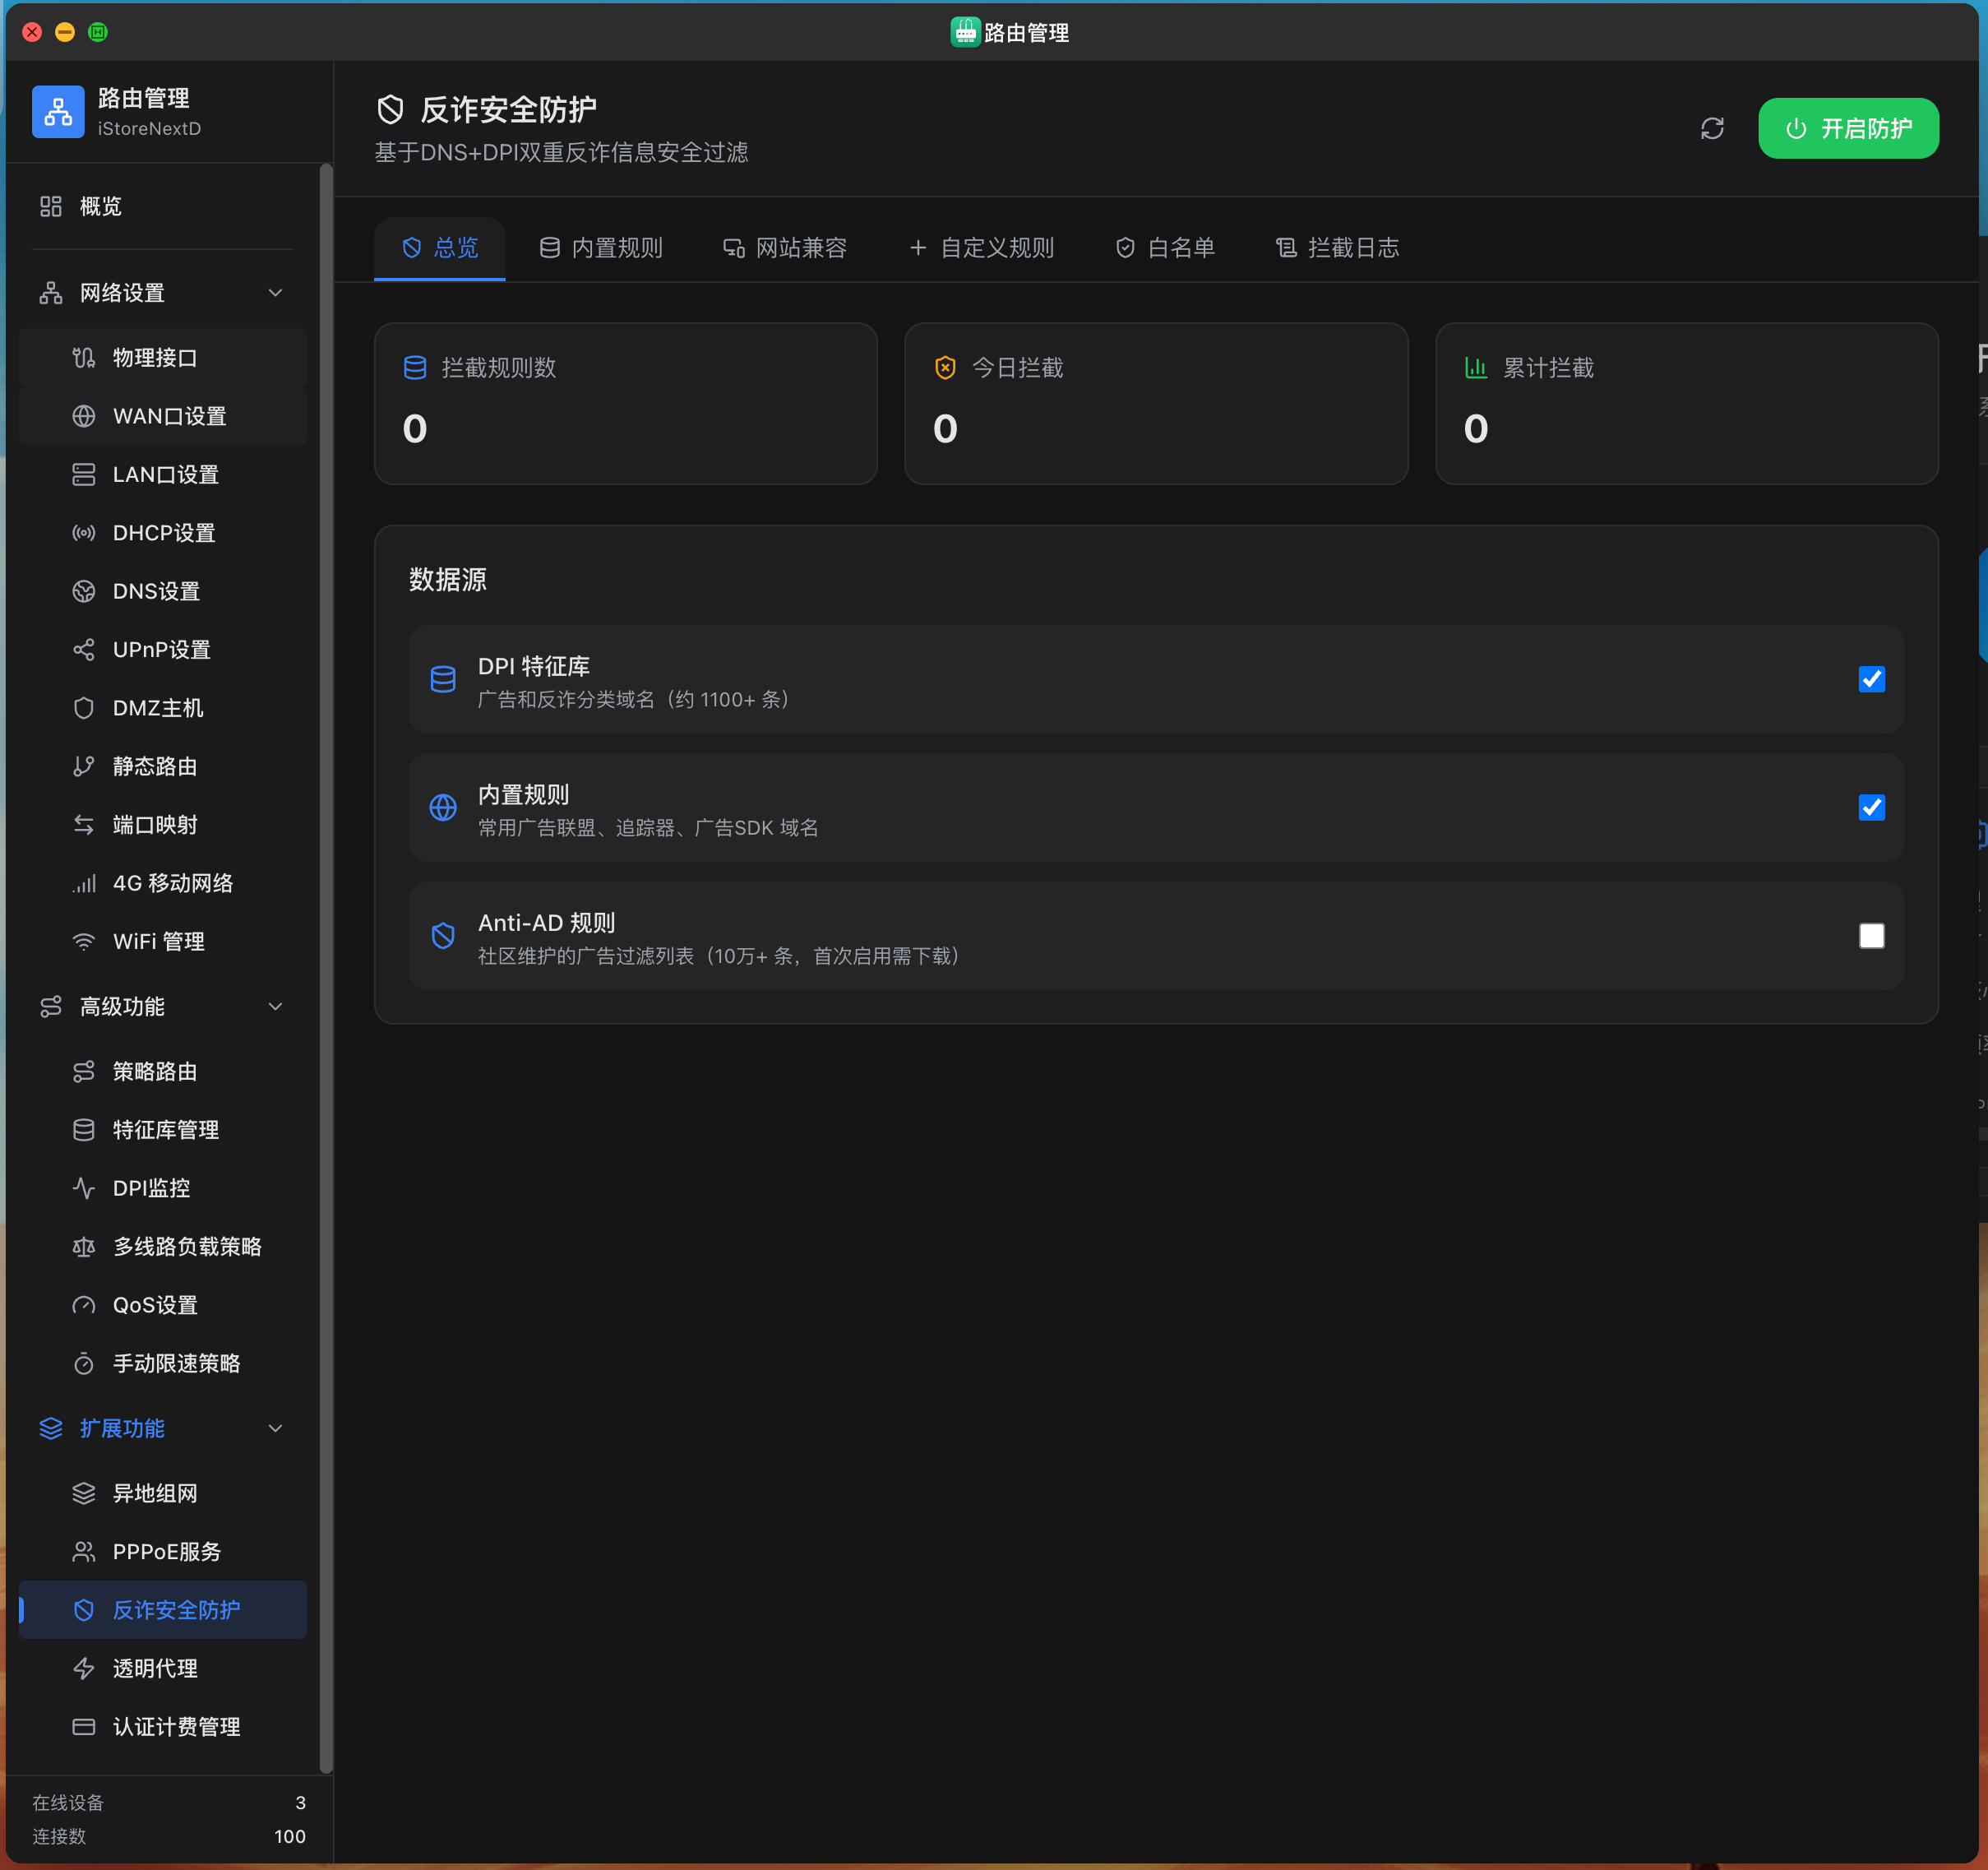The width and height of the screenshot is (1988, 1870).
Task: Collapse the 扩展功能 sidebar group
Action: pos(275,1428)
